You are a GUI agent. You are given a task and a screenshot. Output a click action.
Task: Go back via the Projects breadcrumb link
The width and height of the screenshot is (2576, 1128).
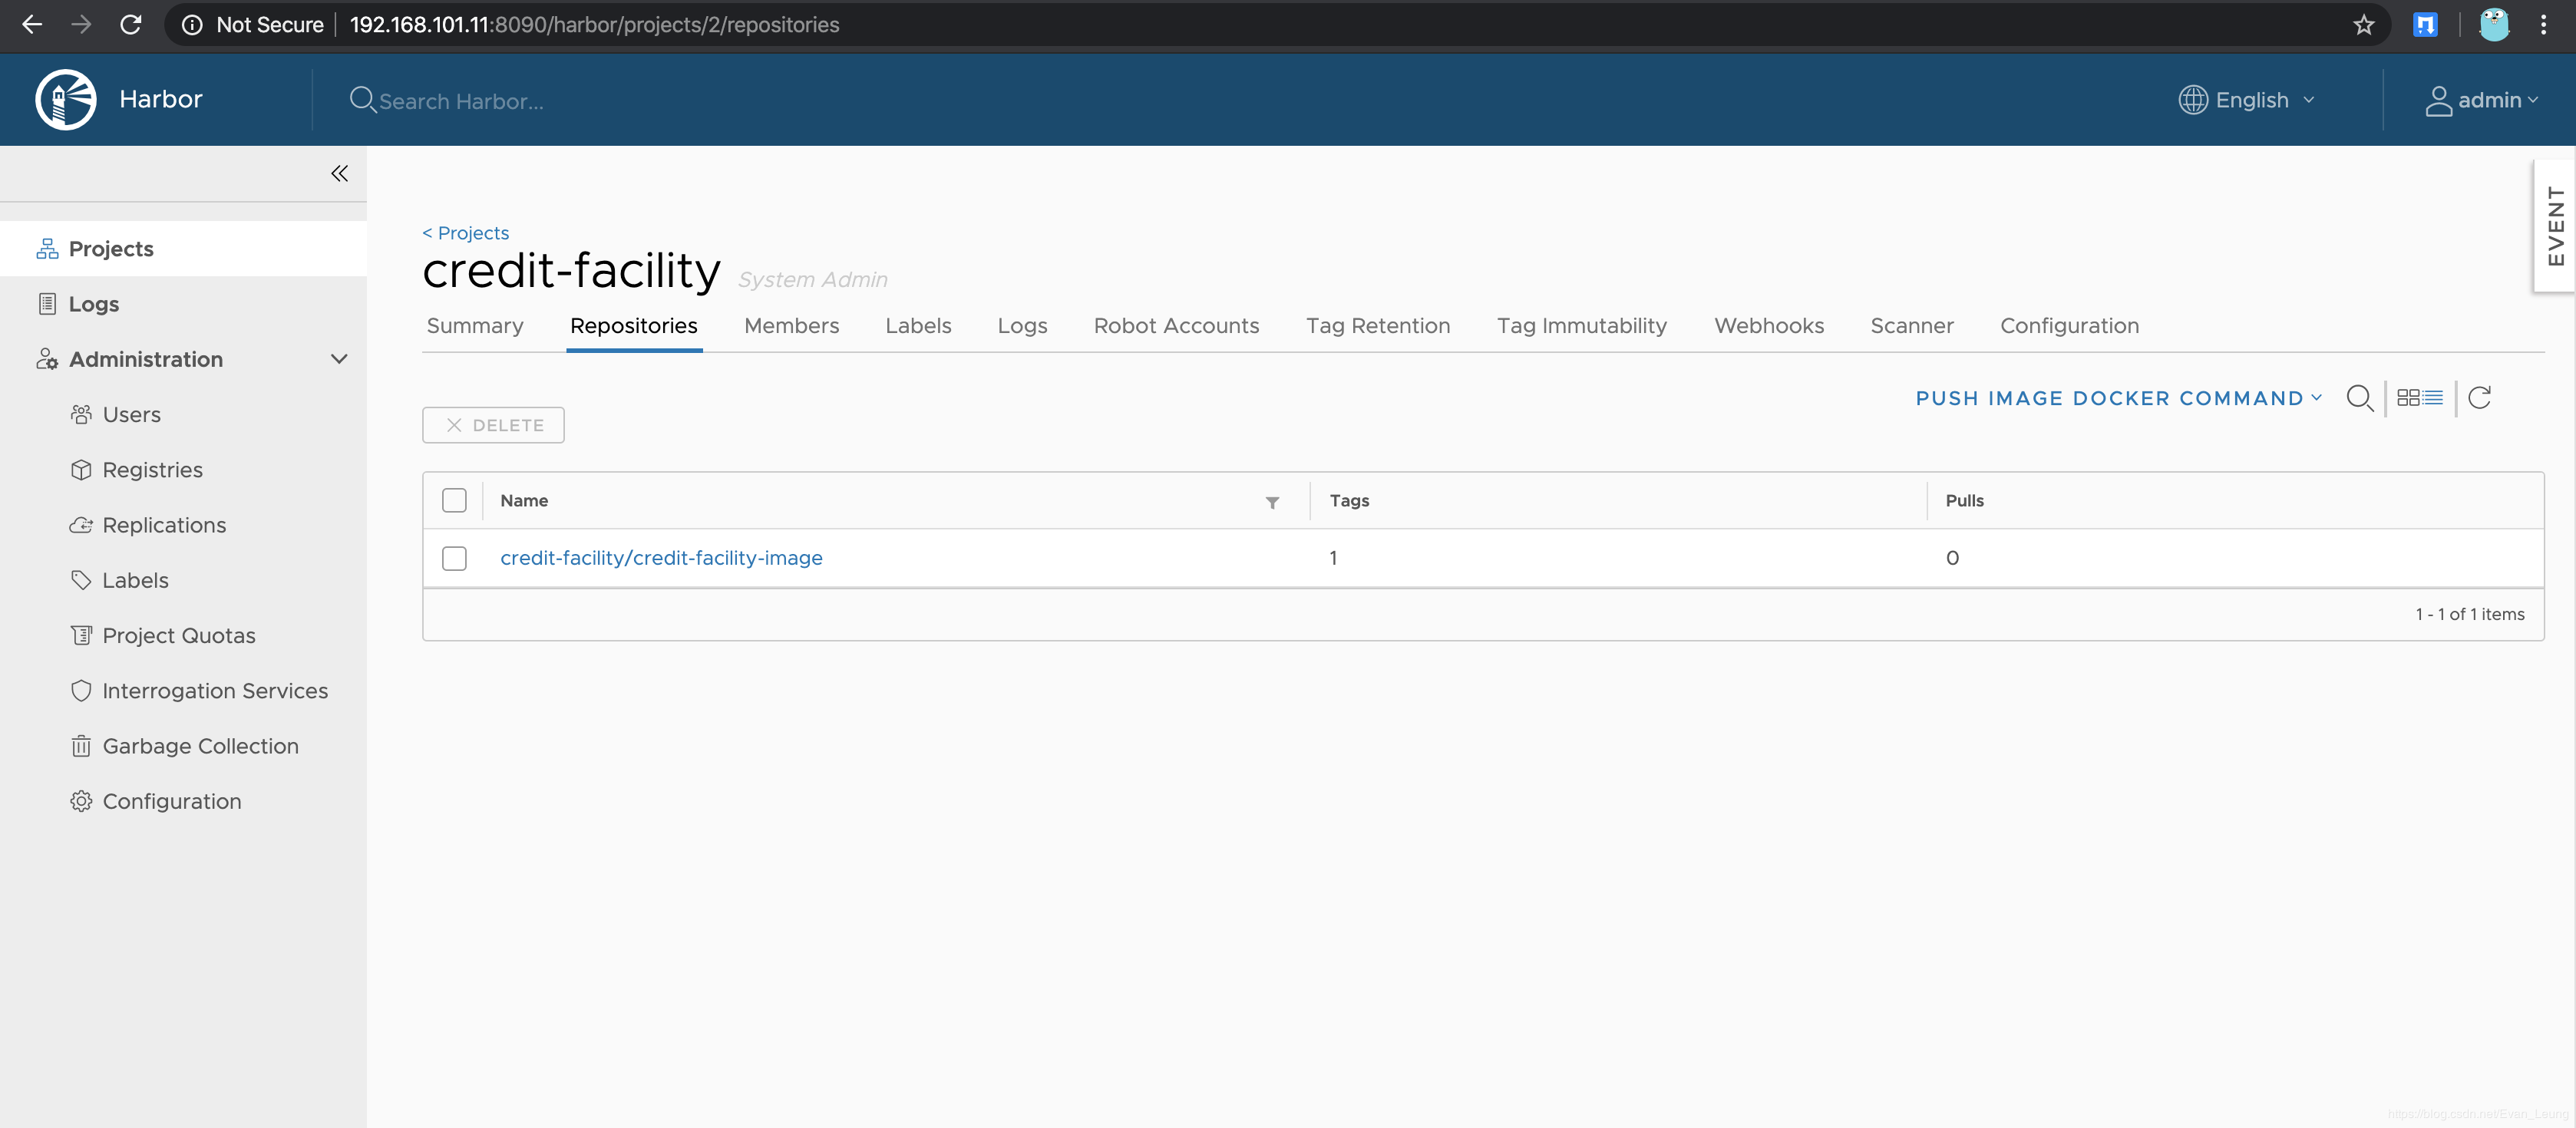[466, 233]
